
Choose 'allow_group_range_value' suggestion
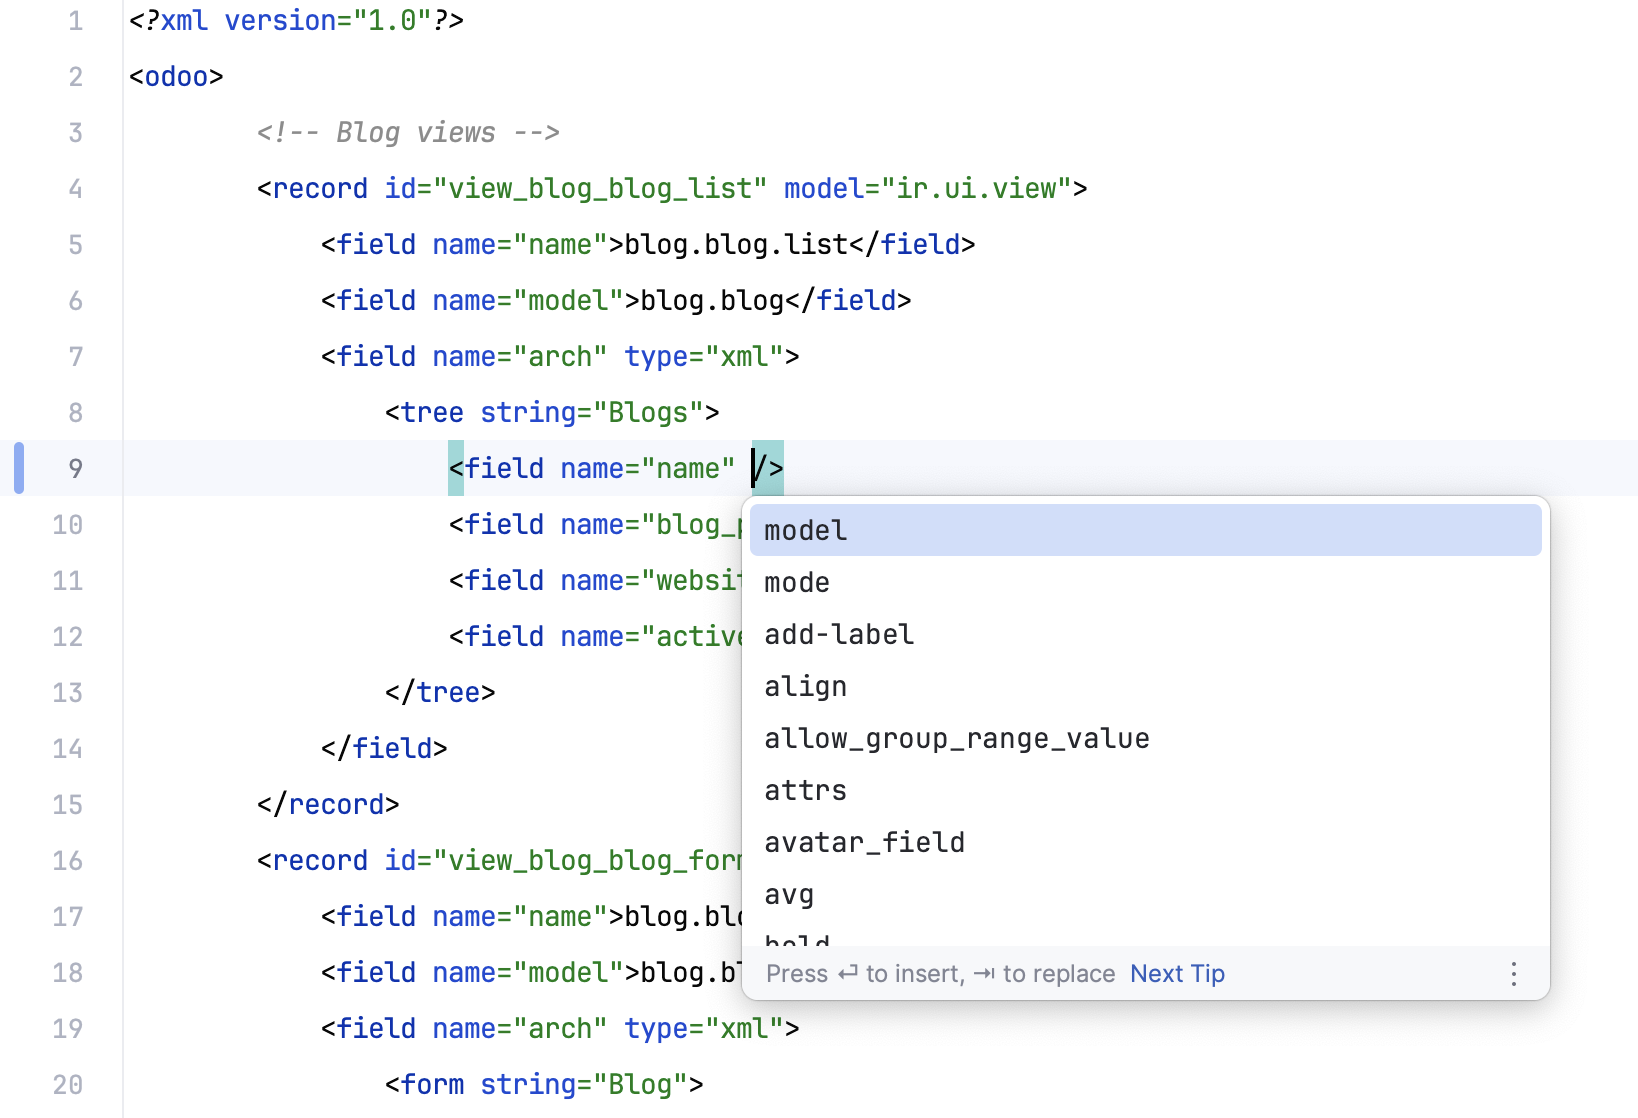tap(956, 738)
